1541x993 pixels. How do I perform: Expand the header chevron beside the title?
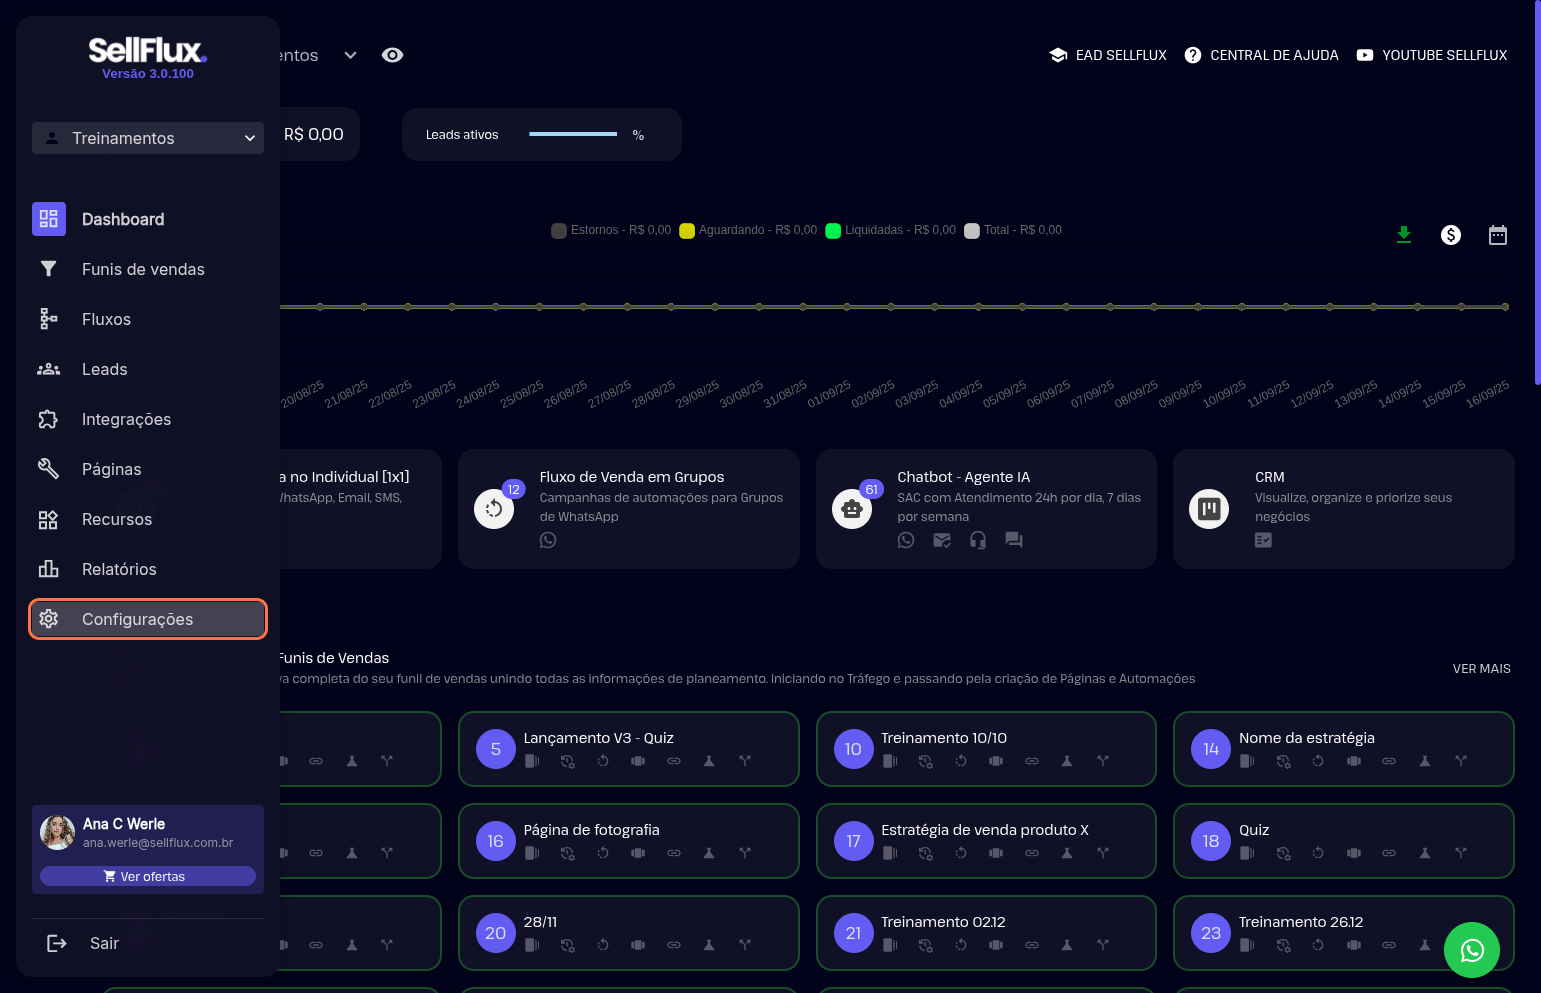pos(350,55)
